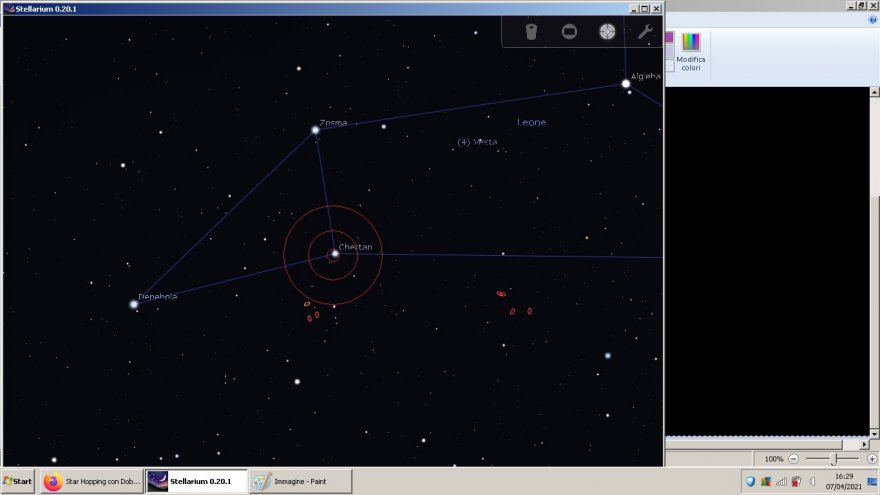The width and height of the screenshot is (880, 495).
Task: Click the Paint help question-mark icon
Action: [x=873, y=20]
